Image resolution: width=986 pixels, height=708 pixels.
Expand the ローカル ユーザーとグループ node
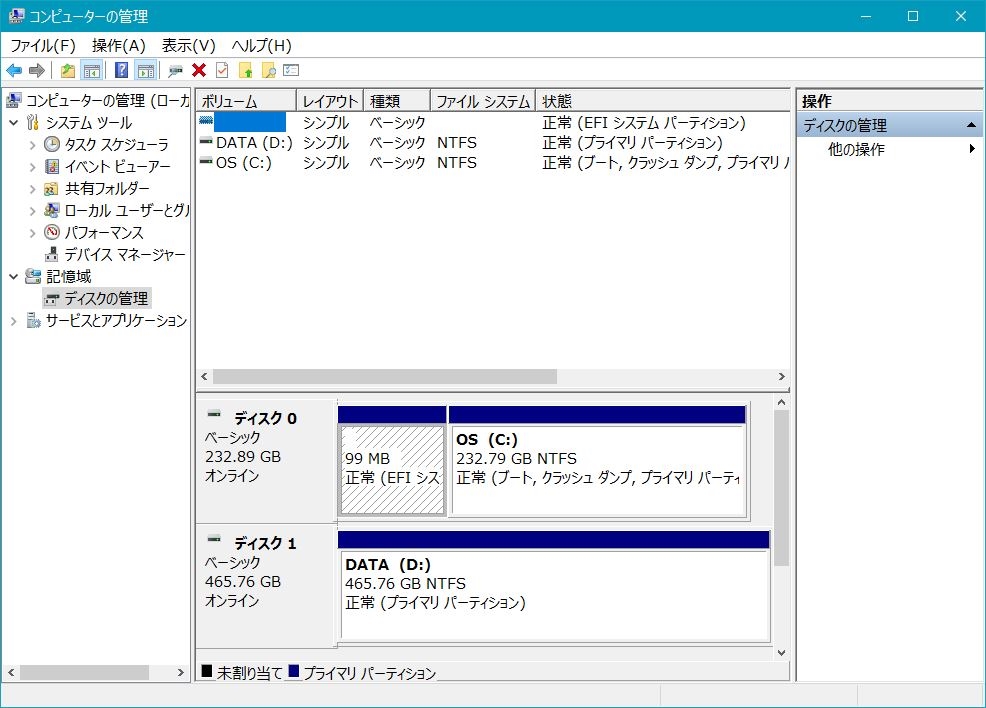click(x=32, y=211)
